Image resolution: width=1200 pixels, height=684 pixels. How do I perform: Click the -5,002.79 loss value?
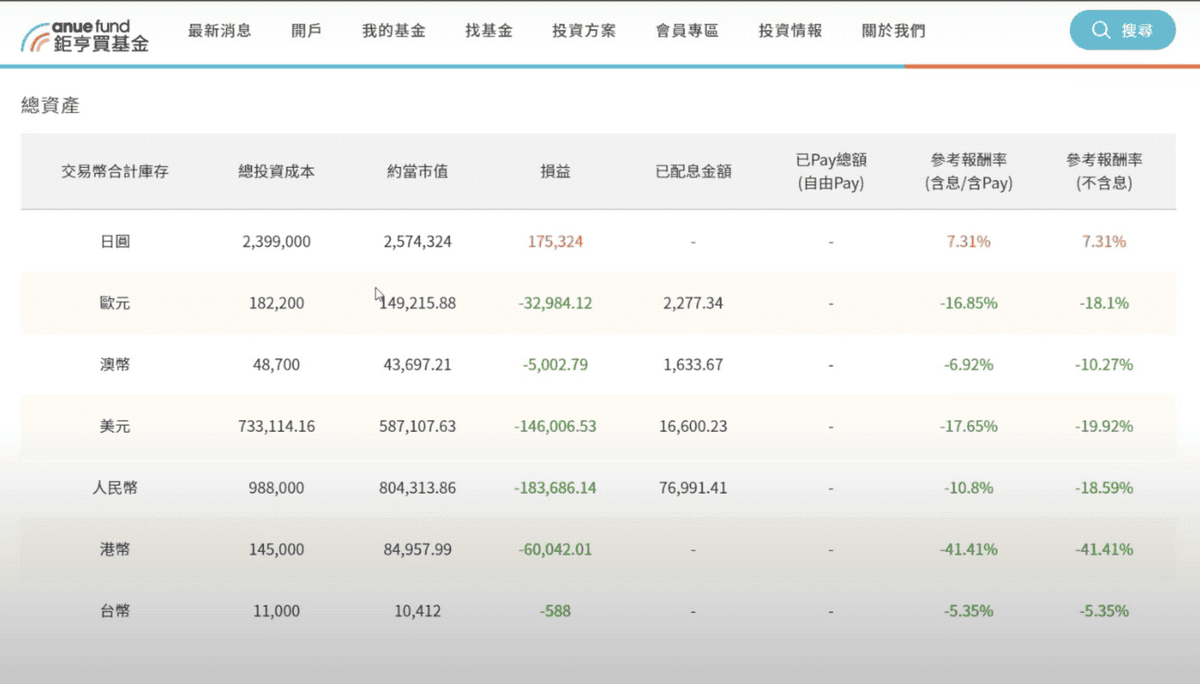[555, 365]
